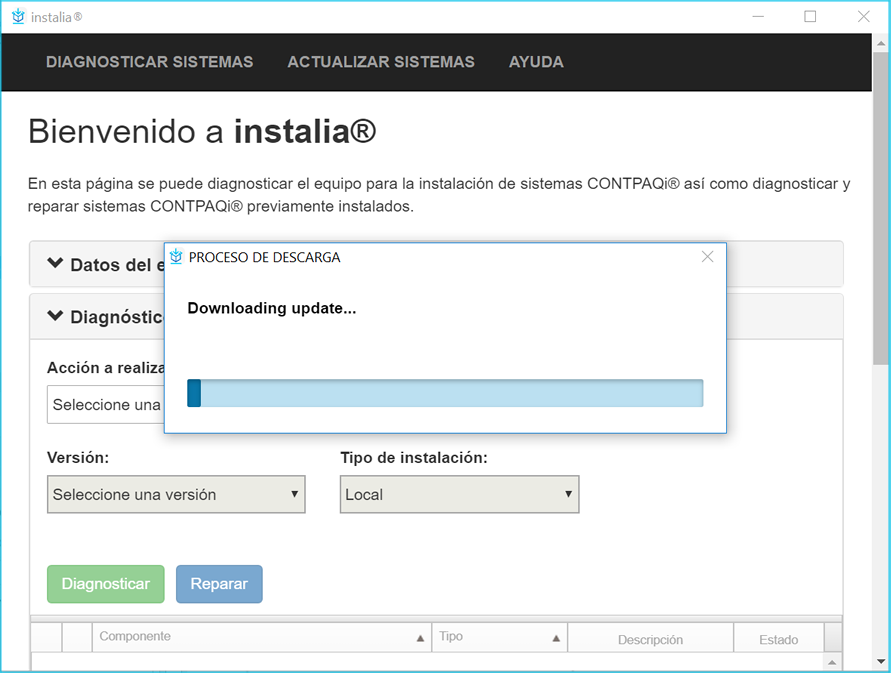
Task: Close the instalia window
Action: (864, 16)
